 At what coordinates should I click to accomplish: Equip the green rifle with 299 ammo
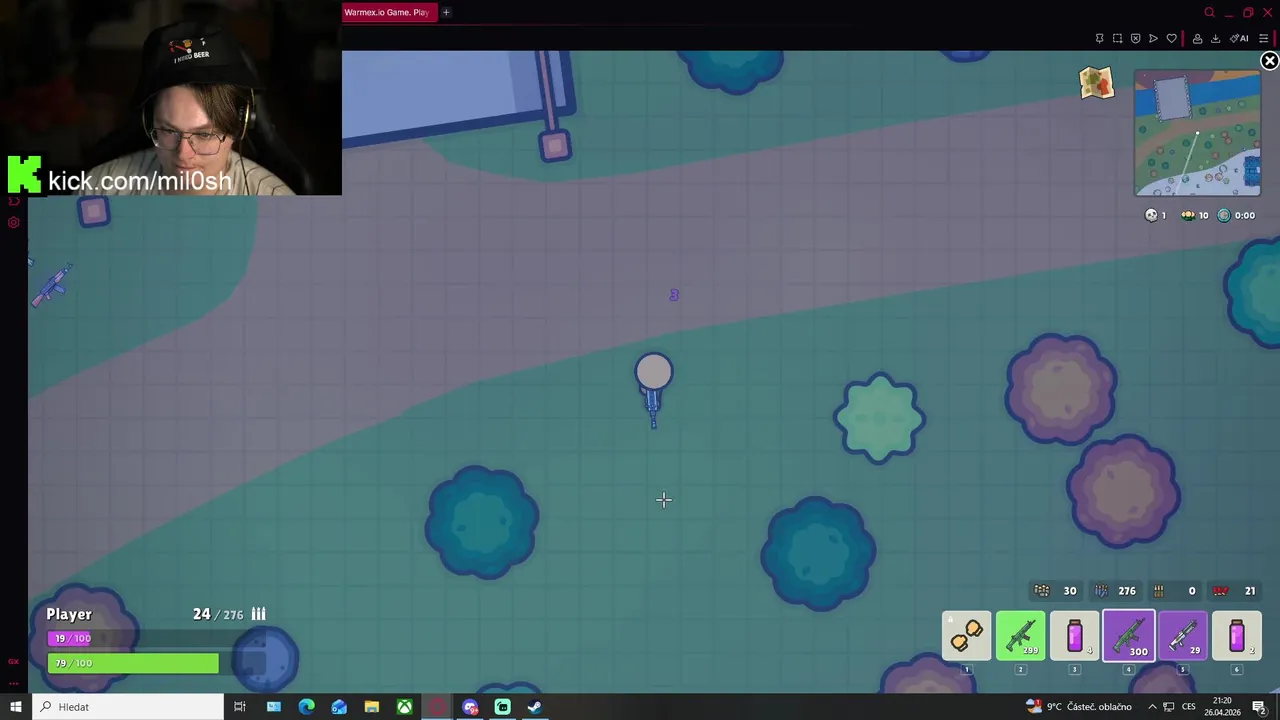(x=1020, y=636)
